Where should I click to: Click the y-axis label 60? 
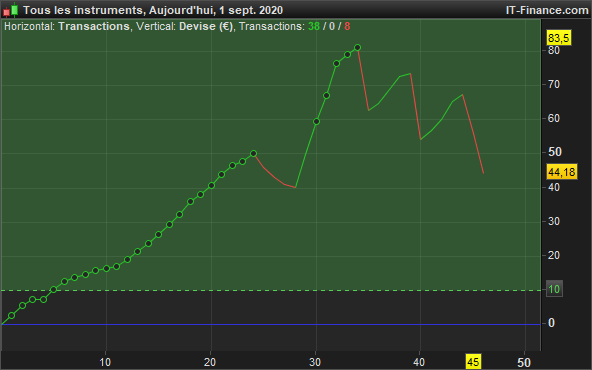(553, 119)
